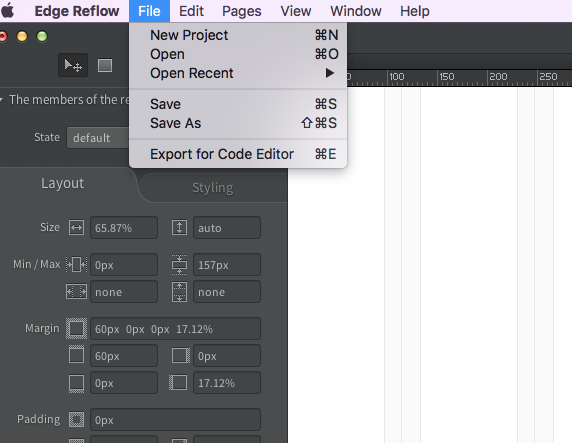Choose Open from the File menu
572x443 pixels.
[x=238, y=54]
